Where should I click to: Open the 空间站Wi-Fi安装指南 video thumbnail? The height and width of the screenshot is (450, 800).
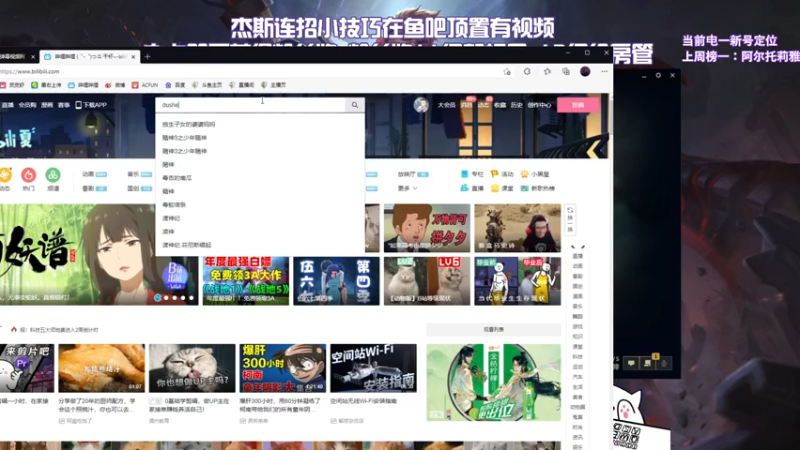click(x=373, y=368)
